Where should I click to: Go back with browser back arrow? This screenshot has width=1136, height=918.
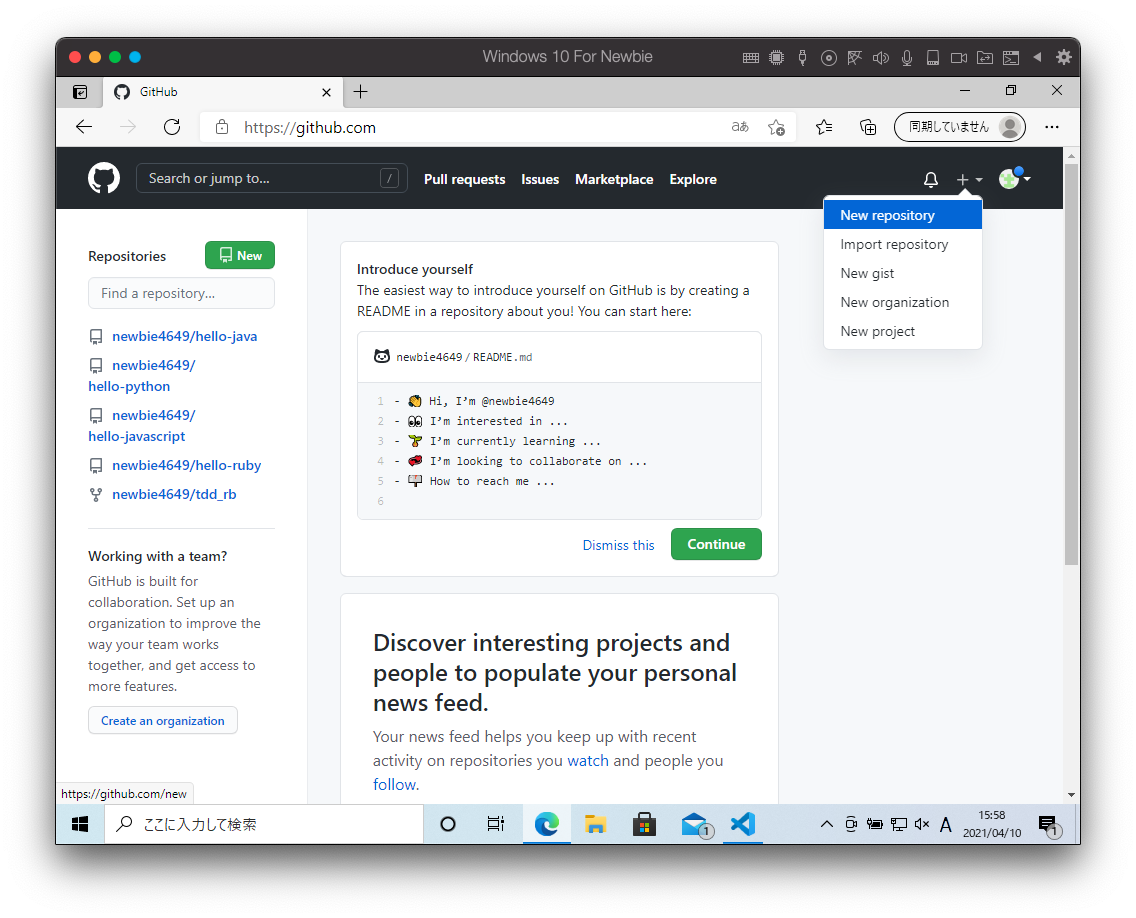[x=84, y=128]
